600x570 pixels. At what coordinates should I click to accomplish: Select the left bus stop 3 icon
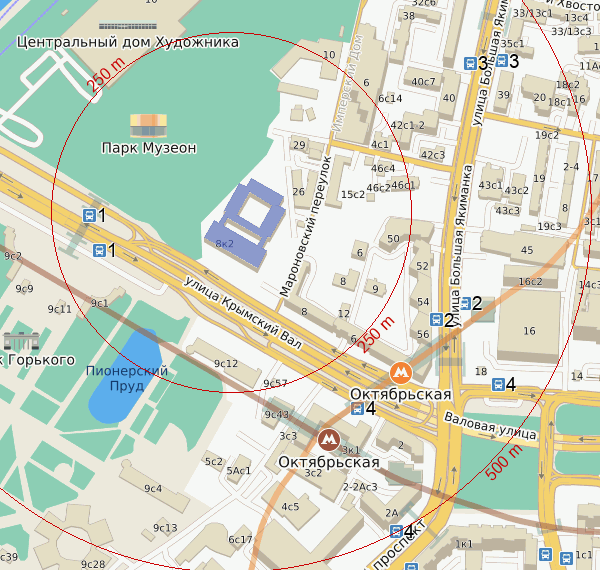click(x=470, y=62)
